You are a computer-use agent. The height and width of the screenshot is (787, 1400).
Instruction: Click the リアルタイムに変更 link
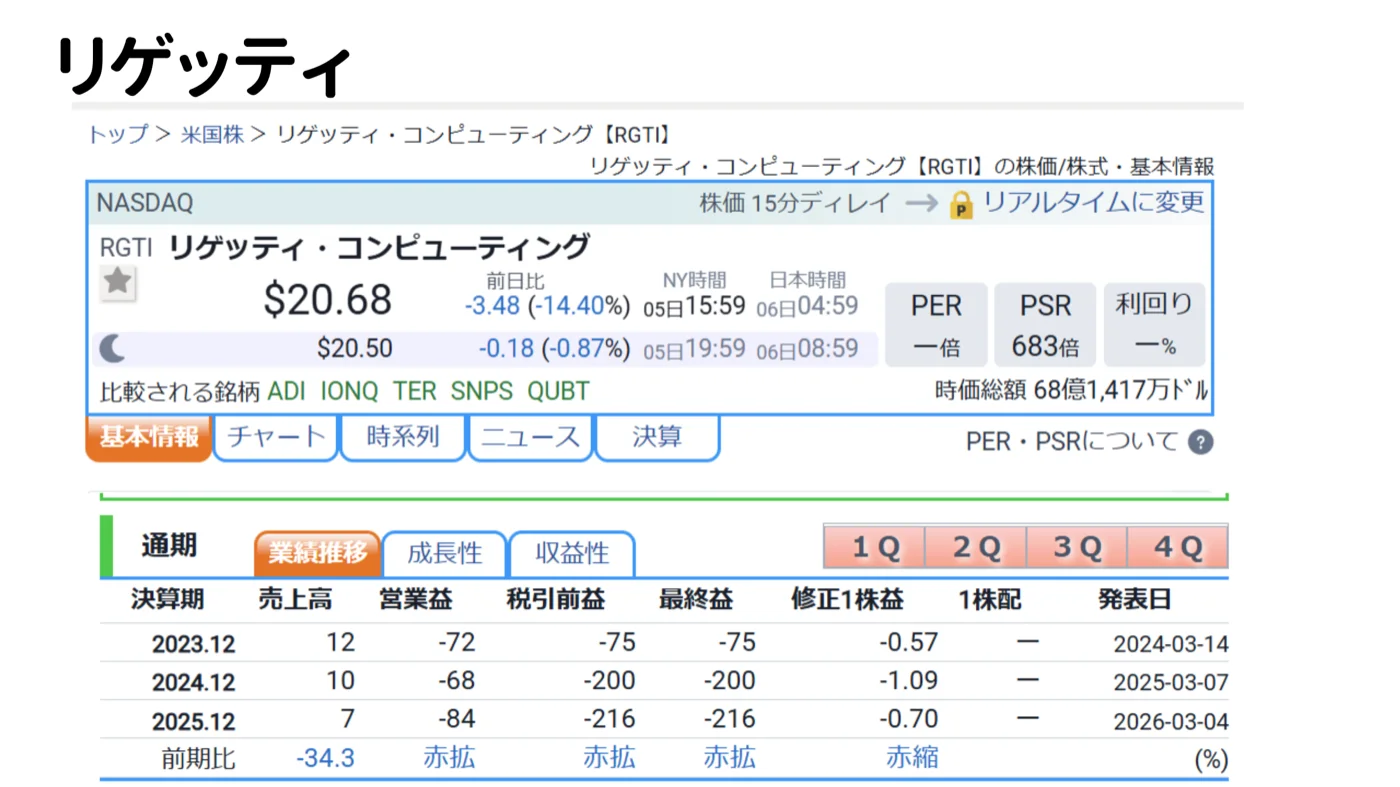pos(1093,203)
